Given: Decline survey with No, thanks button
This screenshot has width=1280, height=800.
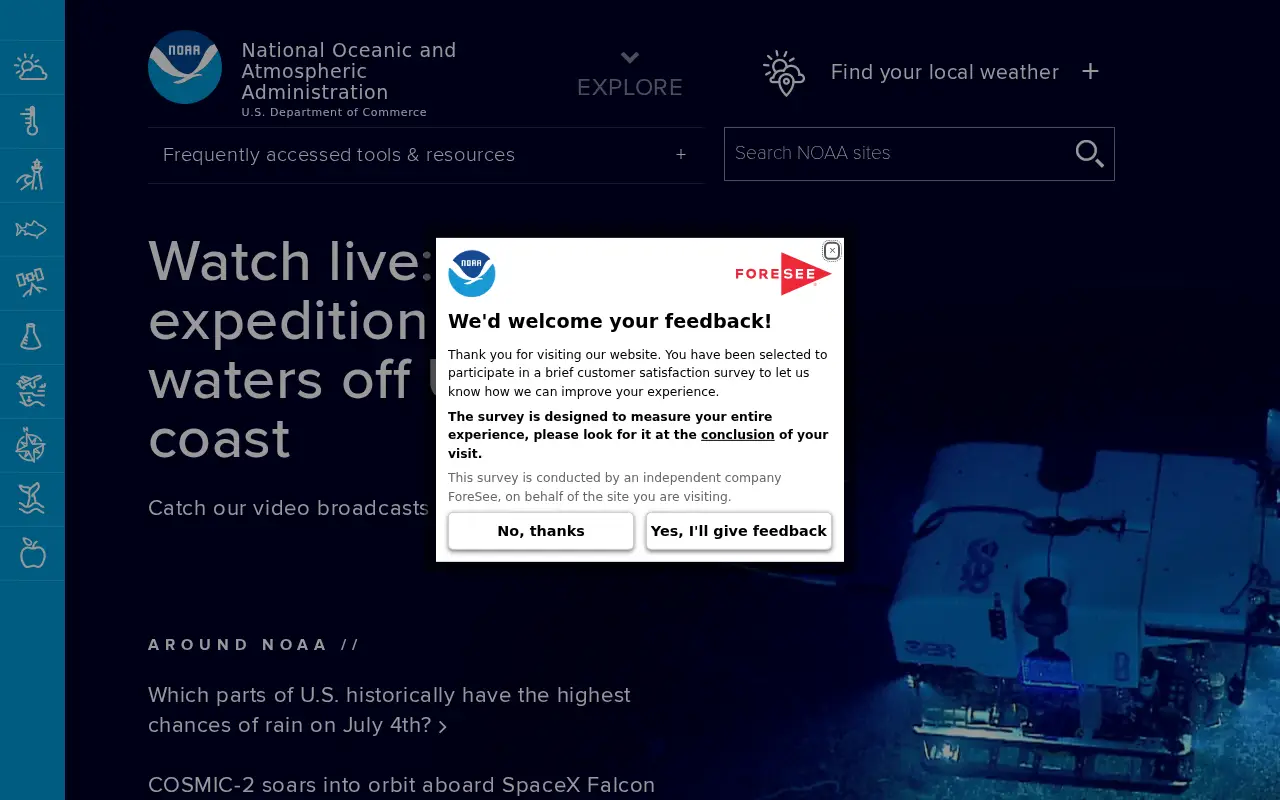Looking at the screenshot, I should (541, 531).
